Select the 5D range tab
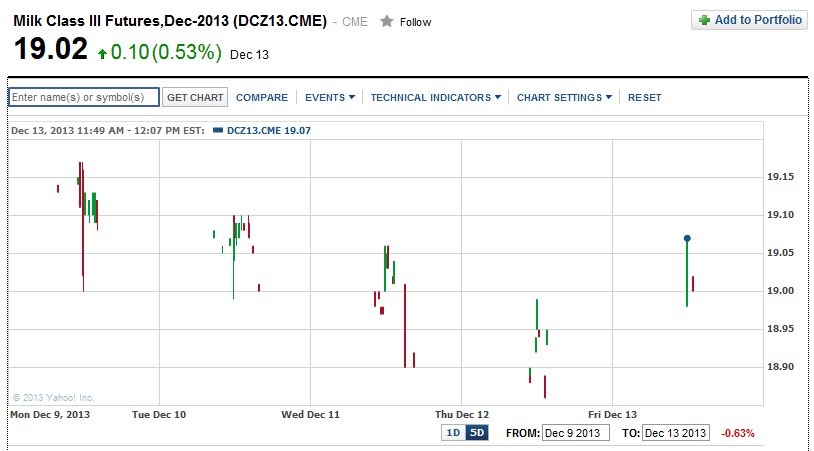 tap(477, 433)
